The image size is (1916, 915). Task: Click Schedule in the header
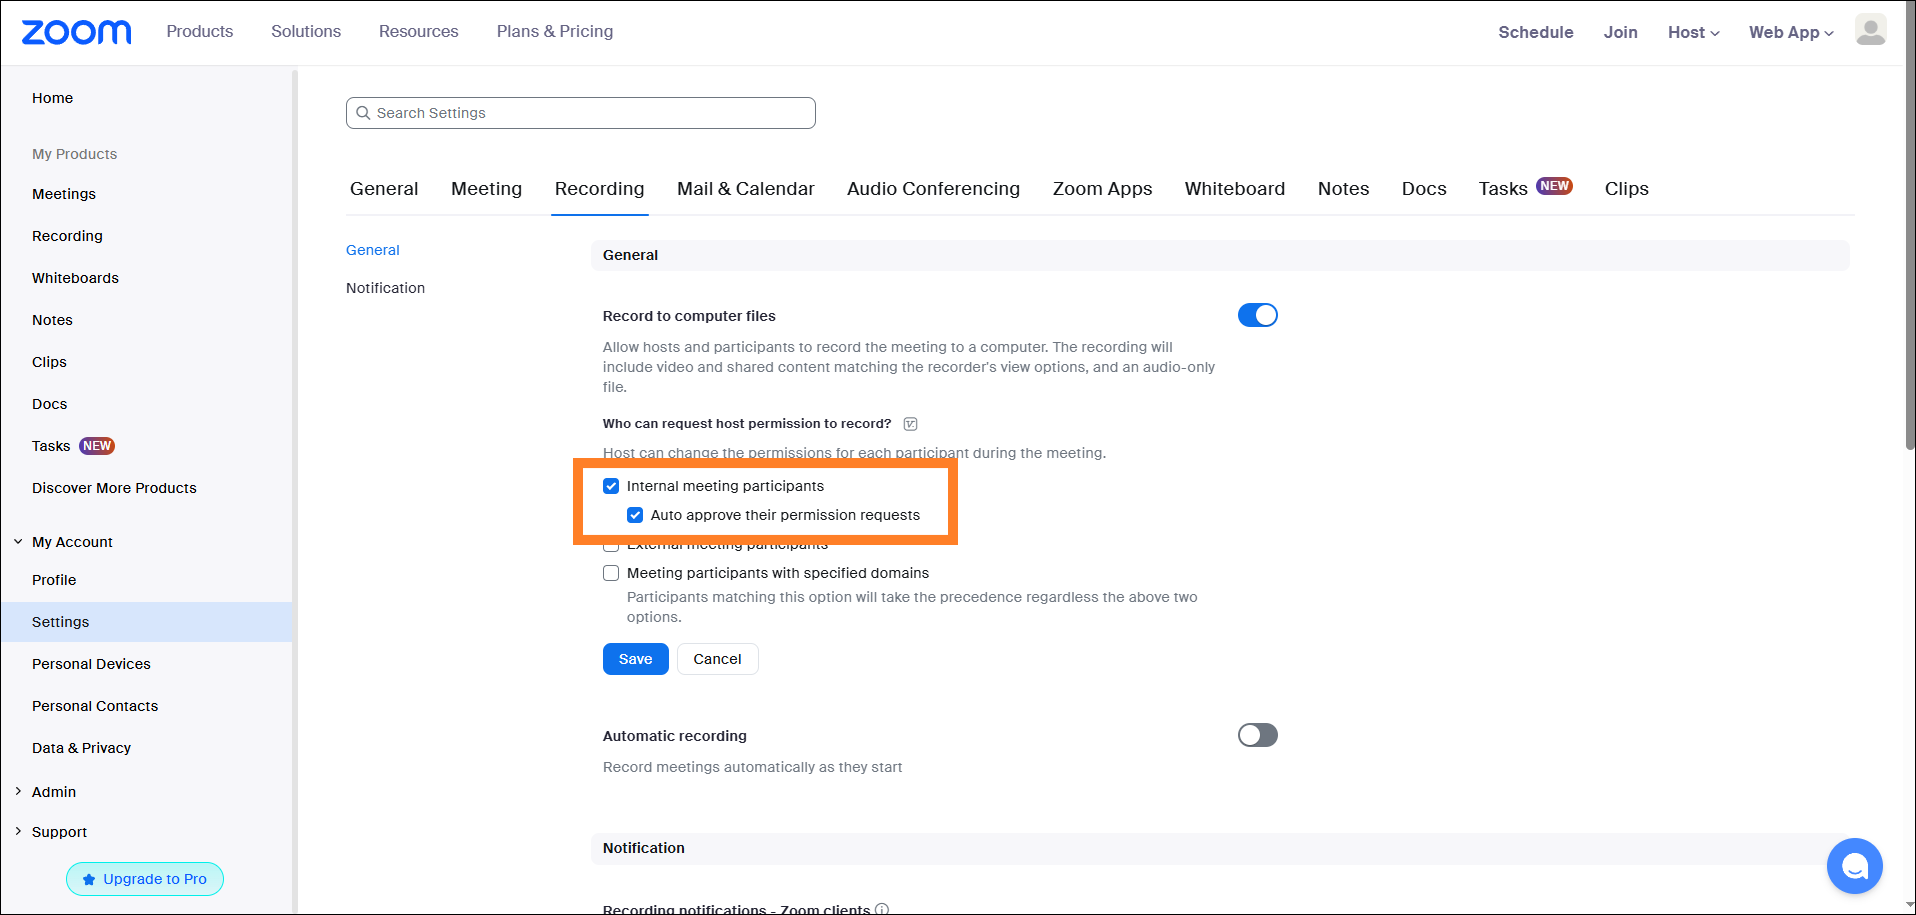pyautogui.click(x=1535, y=32)
